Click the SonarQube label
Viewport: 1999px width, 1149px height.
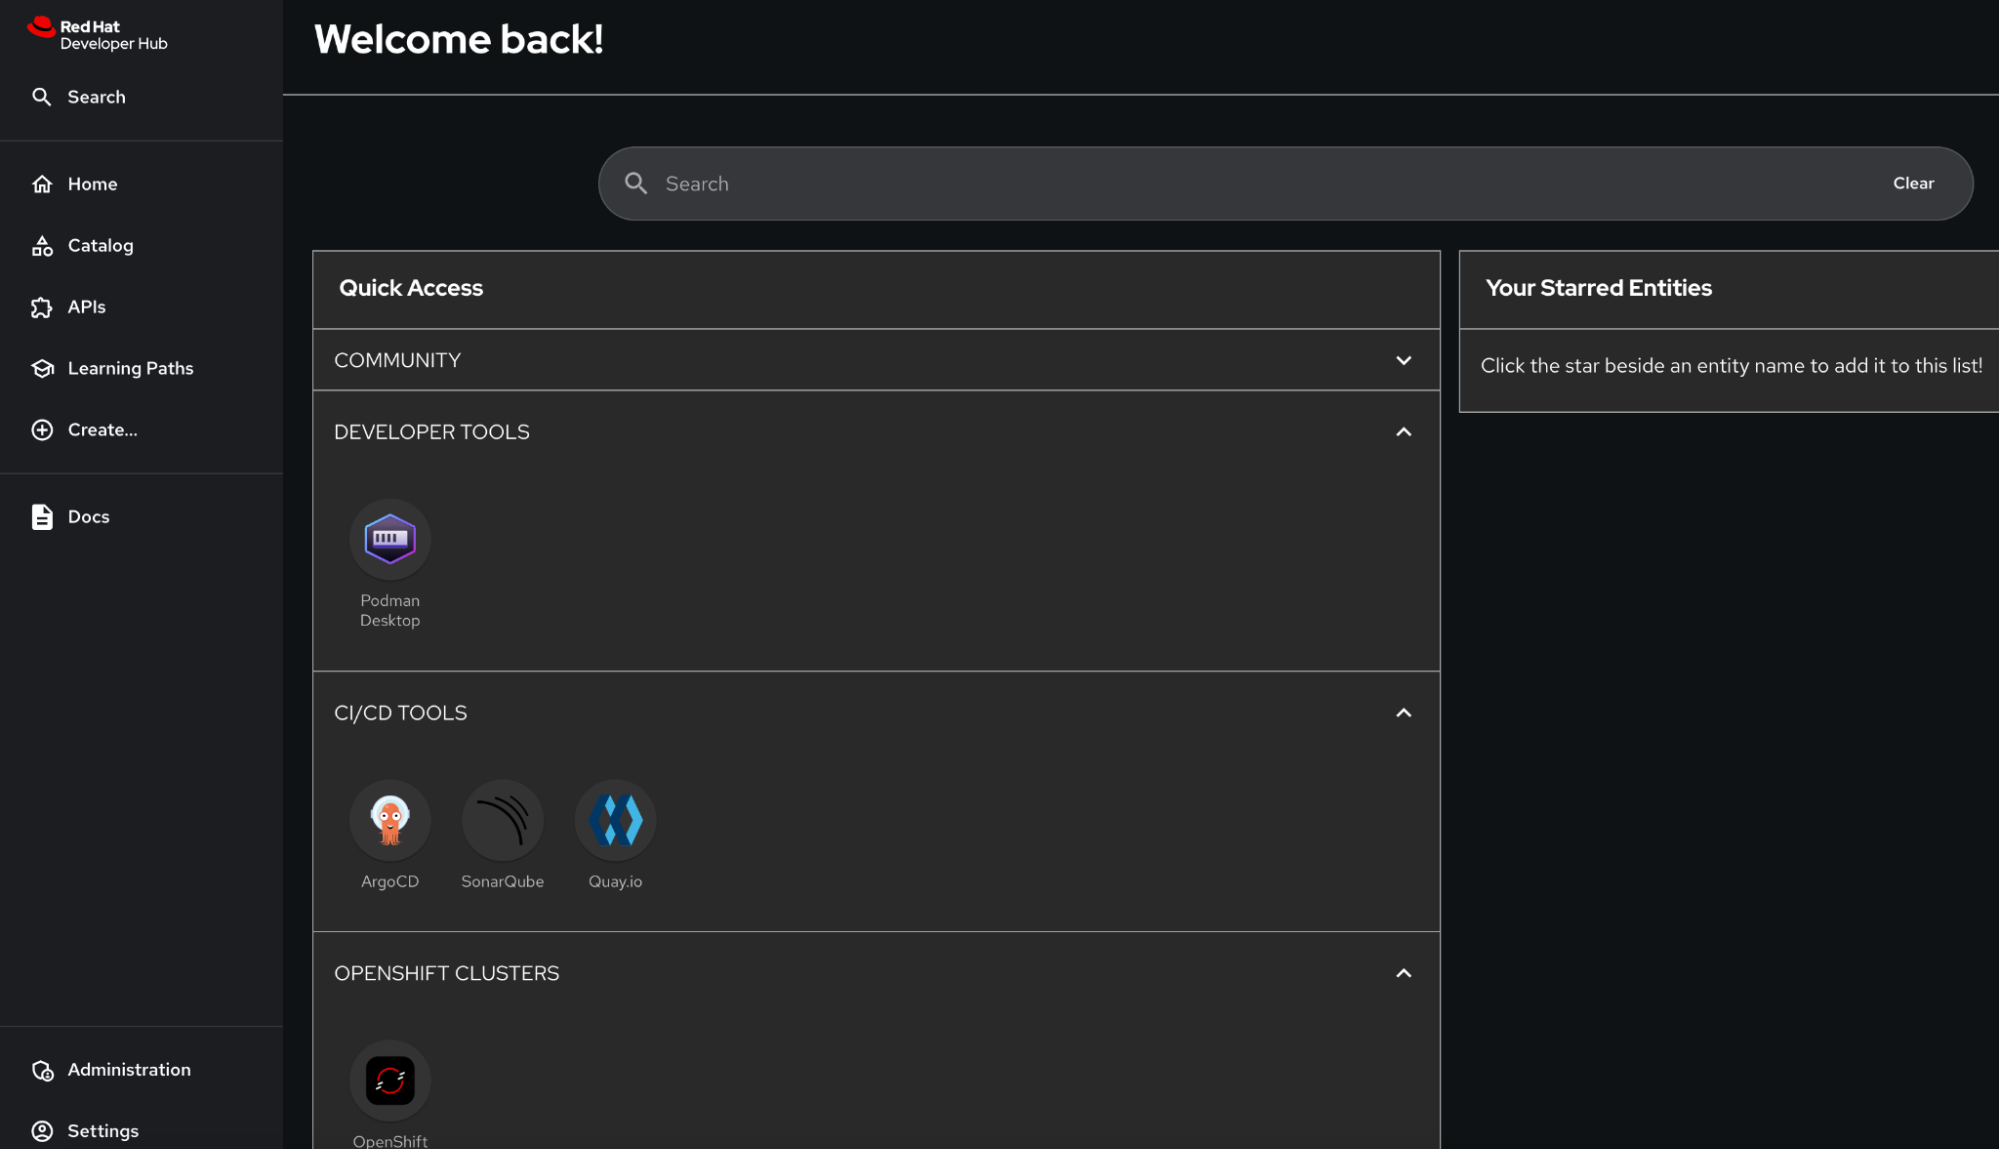502,882
